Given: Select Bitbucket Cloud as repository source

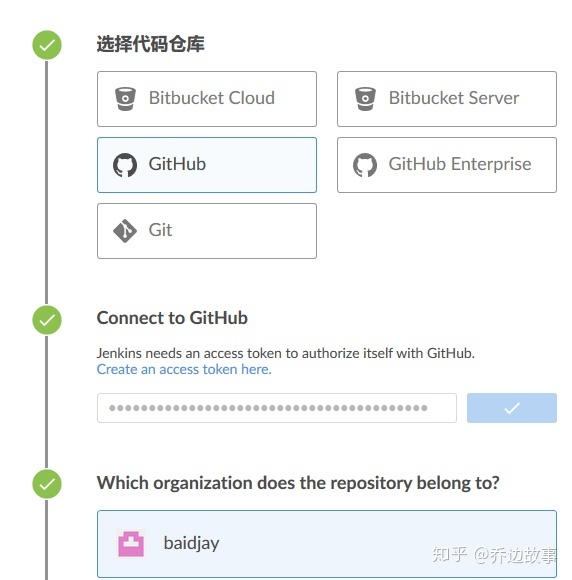Looking at the screenshot, I should [x=207, y=99].
